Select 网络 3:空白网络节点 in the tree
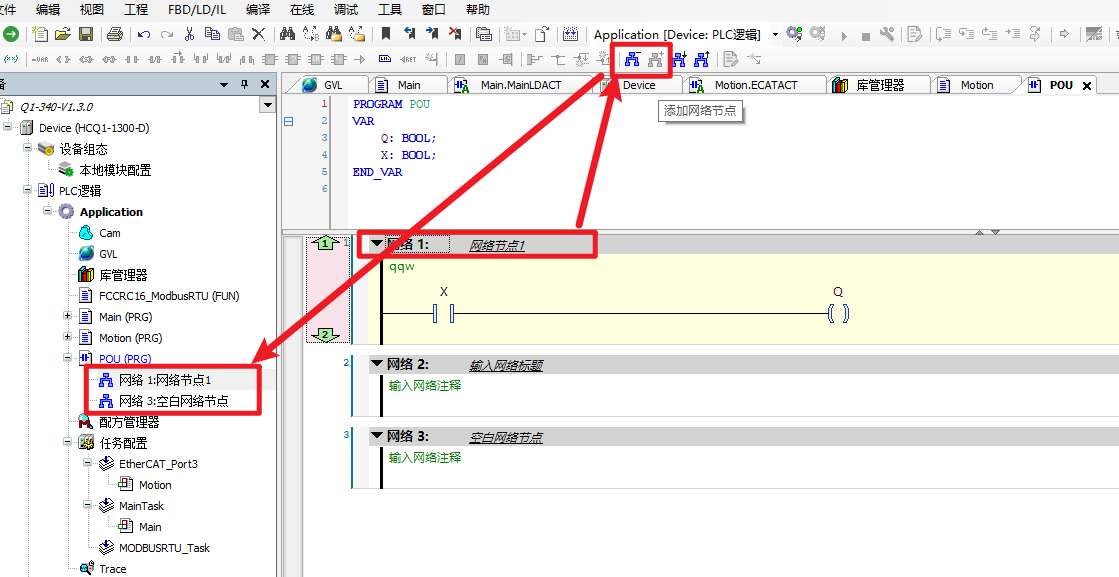Screen dimensions: 1119x577 [x=173, y=401]
